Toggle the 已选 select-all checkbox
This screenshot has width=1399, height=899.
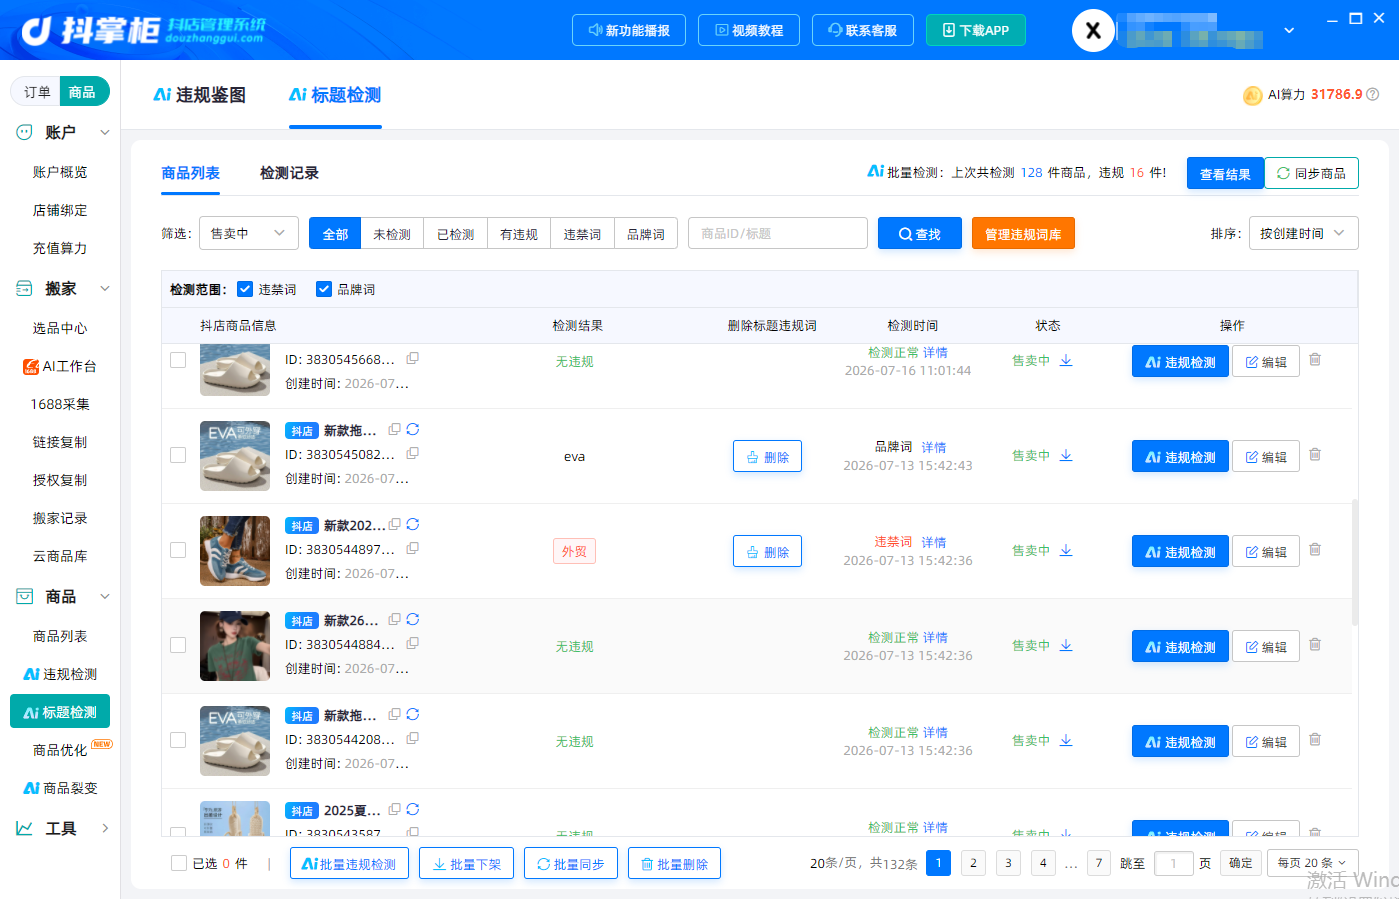179,863
